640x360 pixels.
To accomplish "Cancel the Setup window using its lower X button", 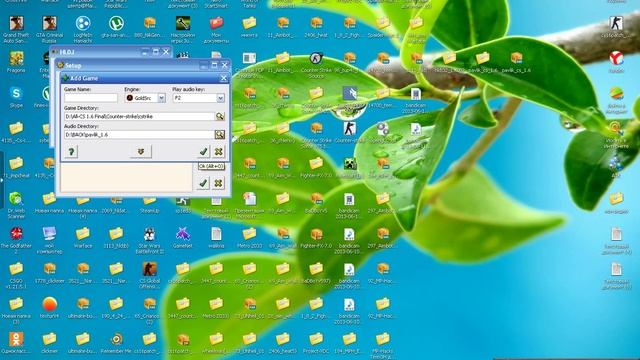I will pyautogui.click(x=218, y=183).
